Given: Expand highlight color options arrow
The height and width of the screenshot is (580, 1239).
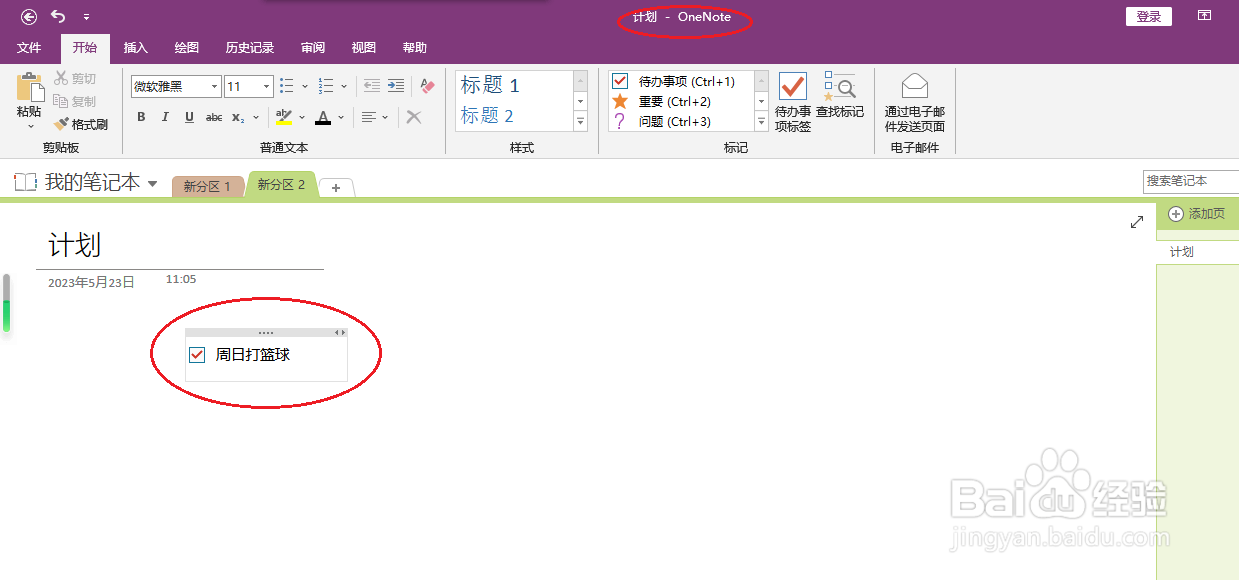Looking at the screenshot, I should (301, 118).
